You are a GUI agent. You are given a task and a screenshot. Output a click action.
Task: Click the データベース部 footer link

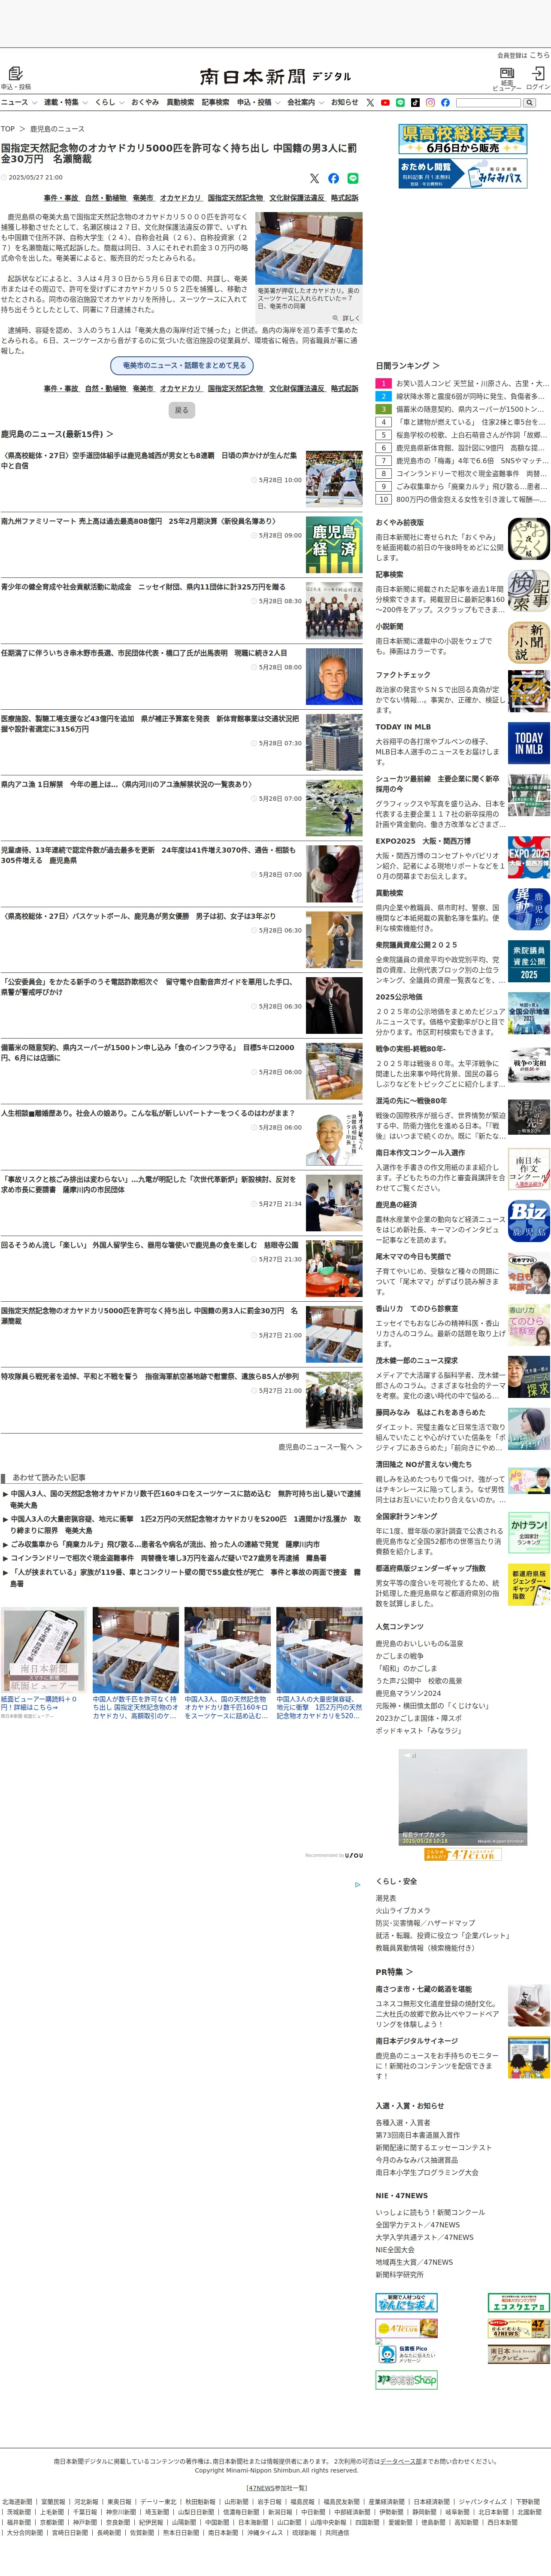pyautogui.click(x=401, y=2461)
